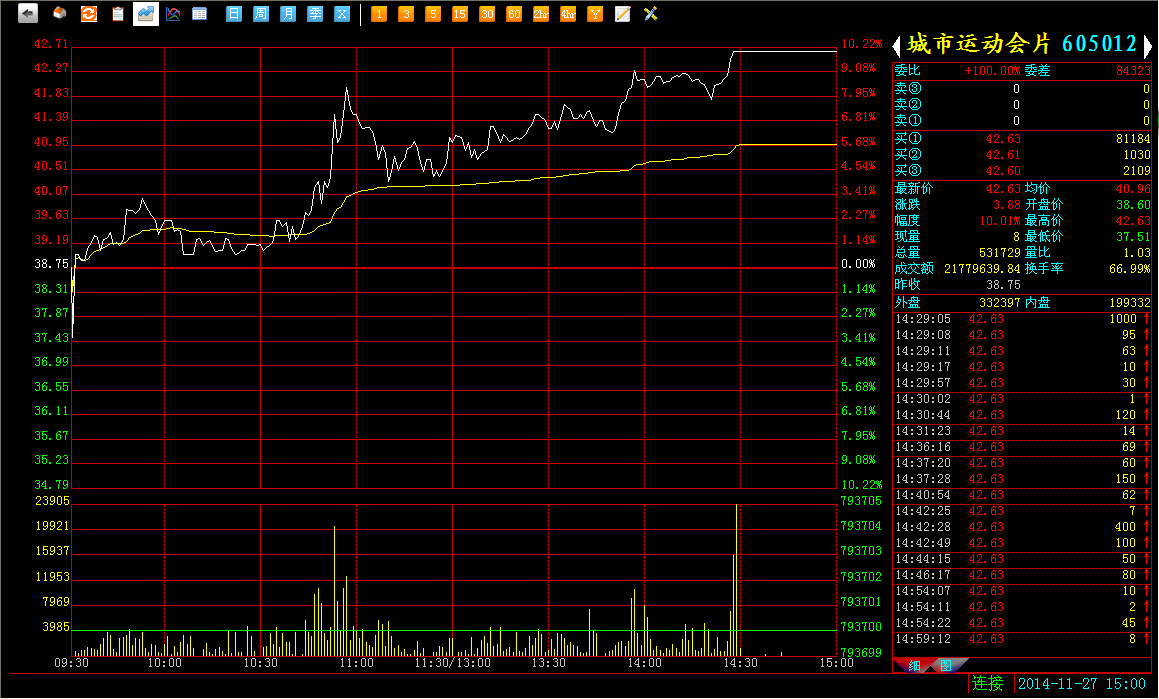Refresh data with the orange arrows icon
Viewport: 1159px width, 699px height.
tap(89, 13)
